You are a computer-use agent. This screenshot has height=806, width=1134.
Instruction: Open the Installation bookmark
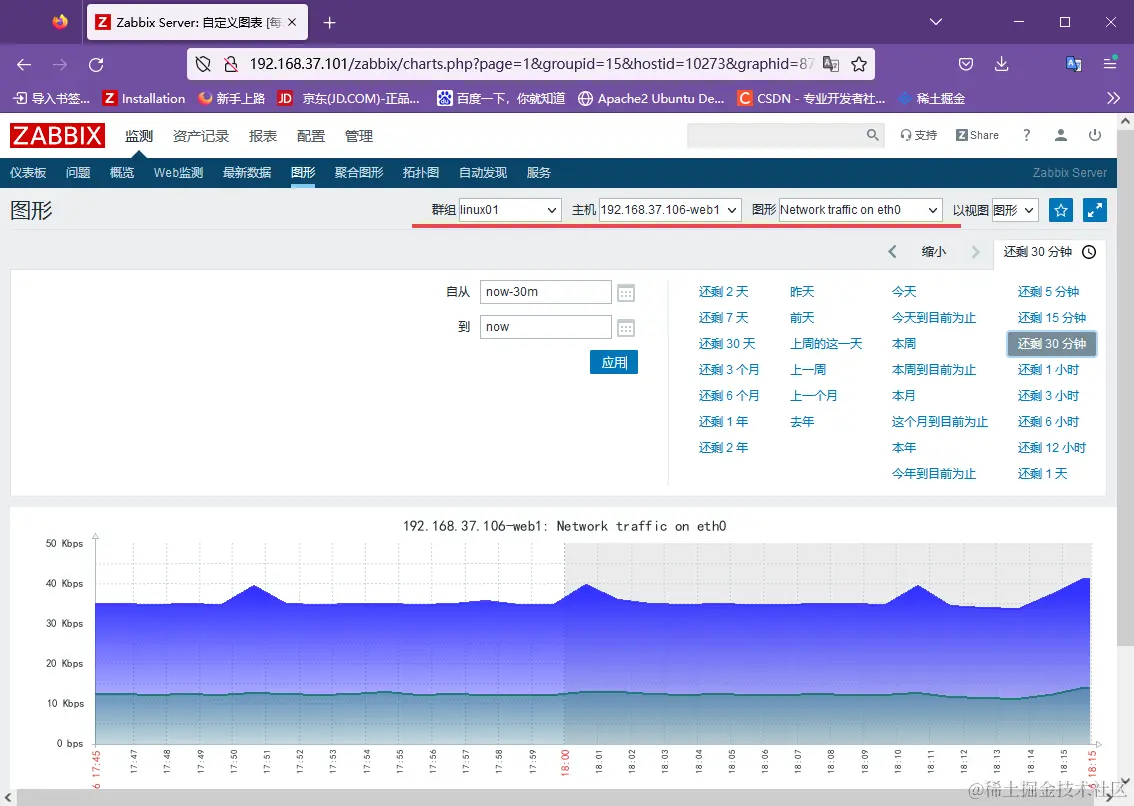coord(143,98)
